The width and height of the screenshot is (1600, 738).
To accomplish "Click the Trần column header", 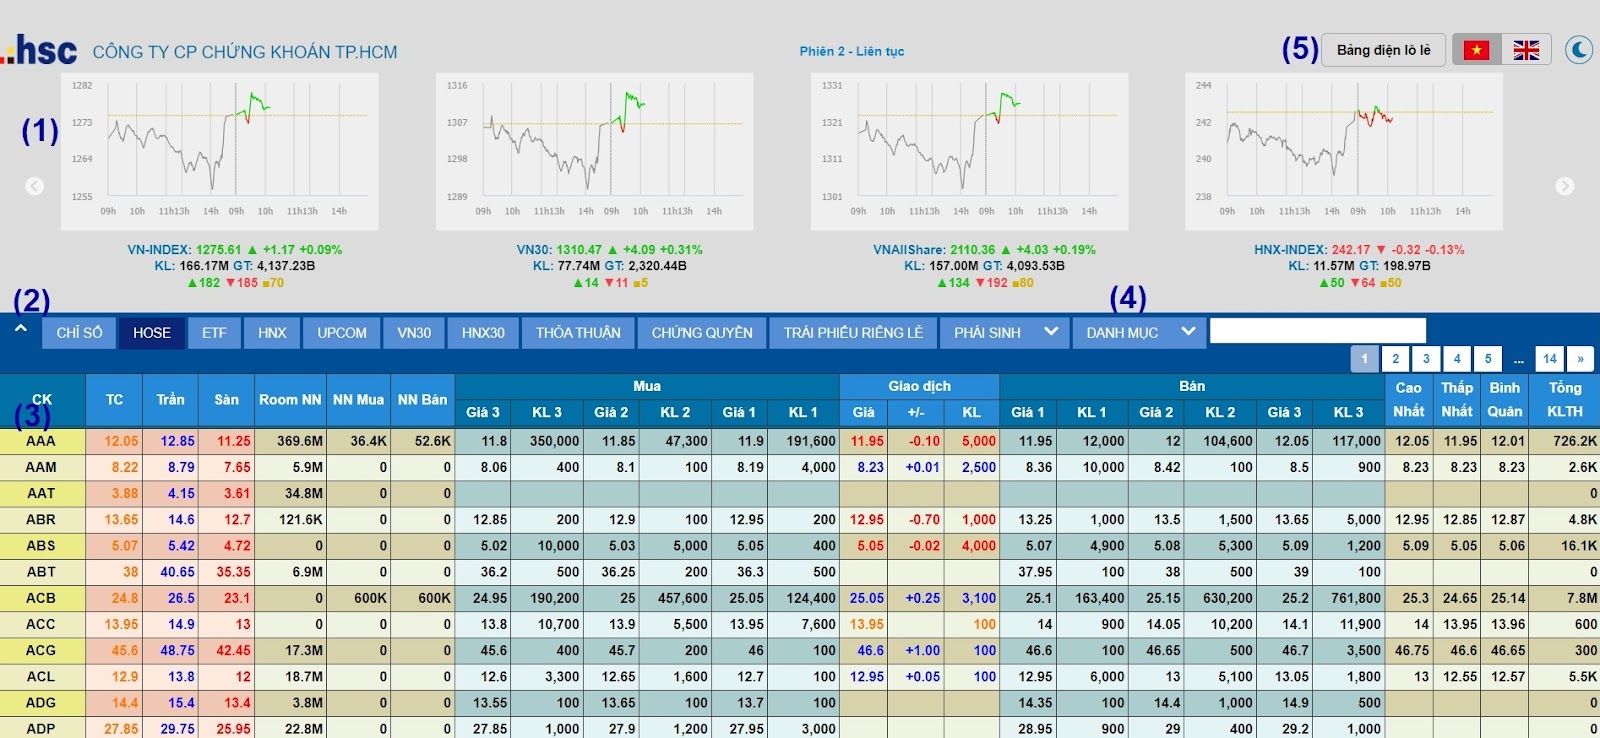I will pyautogui.click(x=170, y=399).
